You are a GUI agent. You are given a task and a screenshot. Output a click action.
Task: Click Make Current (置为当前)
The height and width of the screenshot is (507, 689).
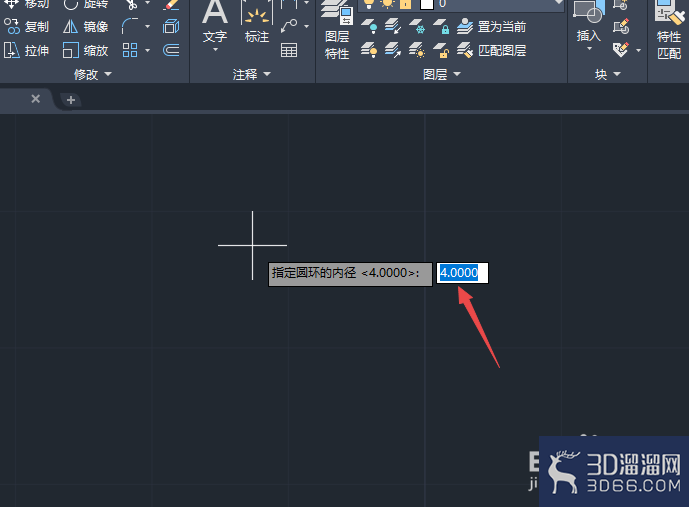491,27
